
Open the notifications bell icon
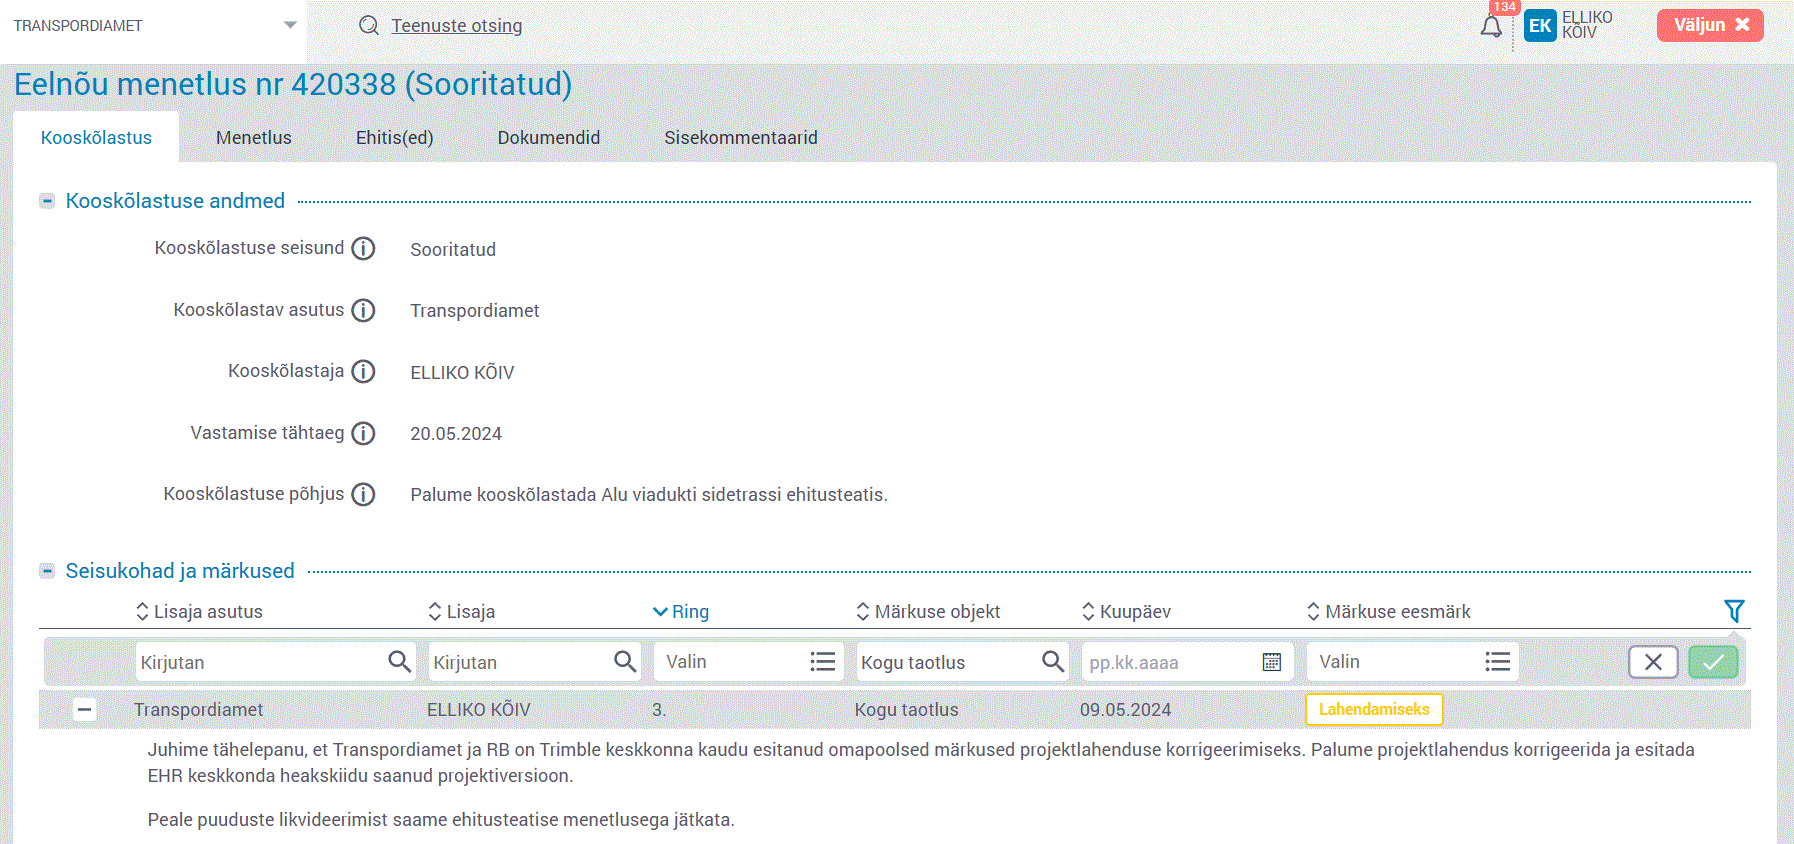click(x=1491, y=26)
